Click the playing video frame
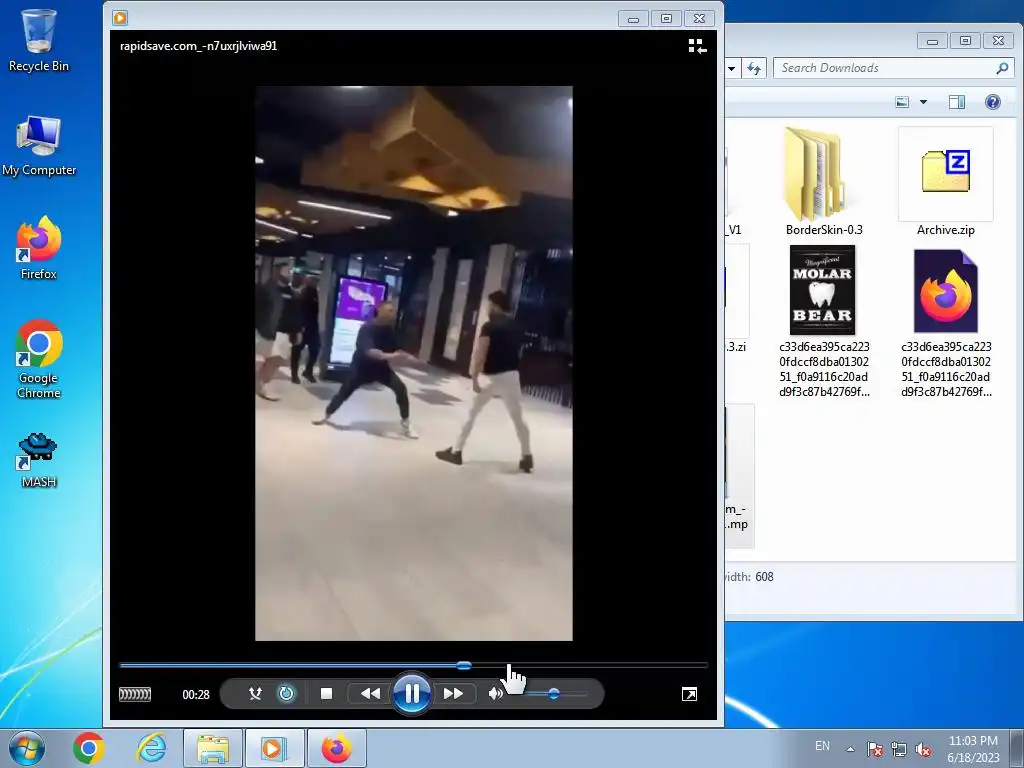 [413, 363]
